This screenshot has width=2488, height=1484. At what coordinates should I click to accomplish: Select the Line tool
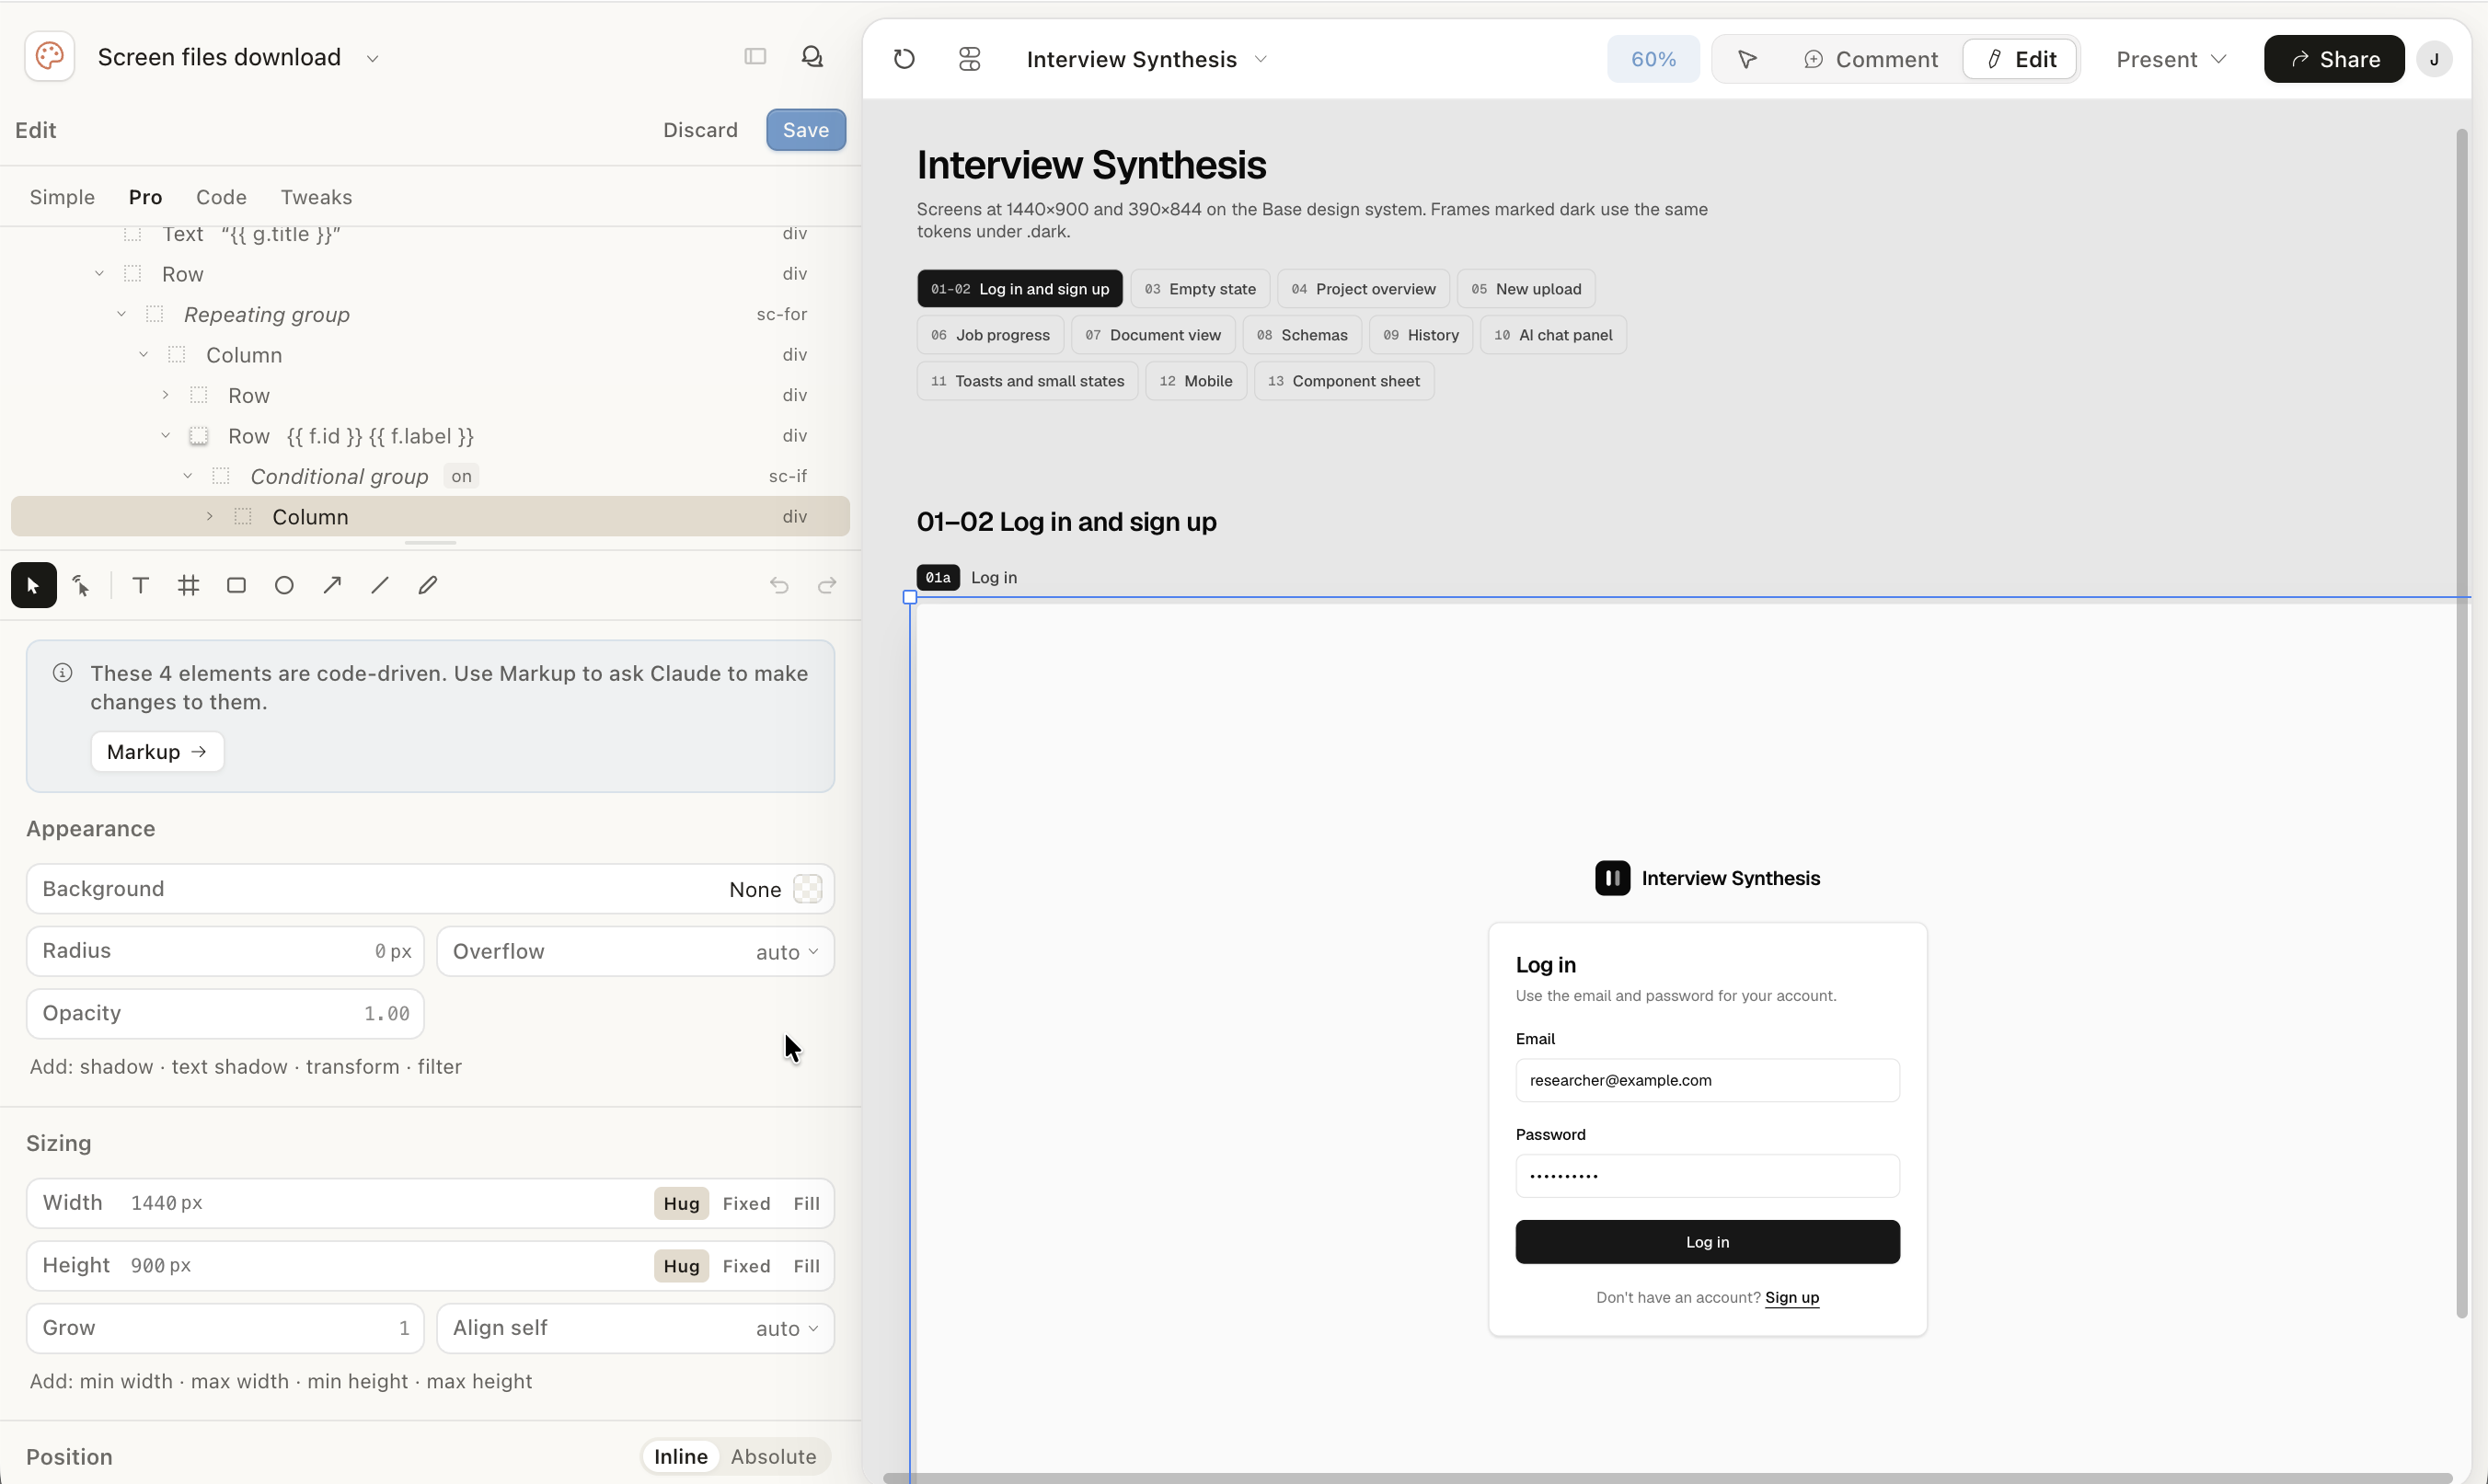[380, 585]
